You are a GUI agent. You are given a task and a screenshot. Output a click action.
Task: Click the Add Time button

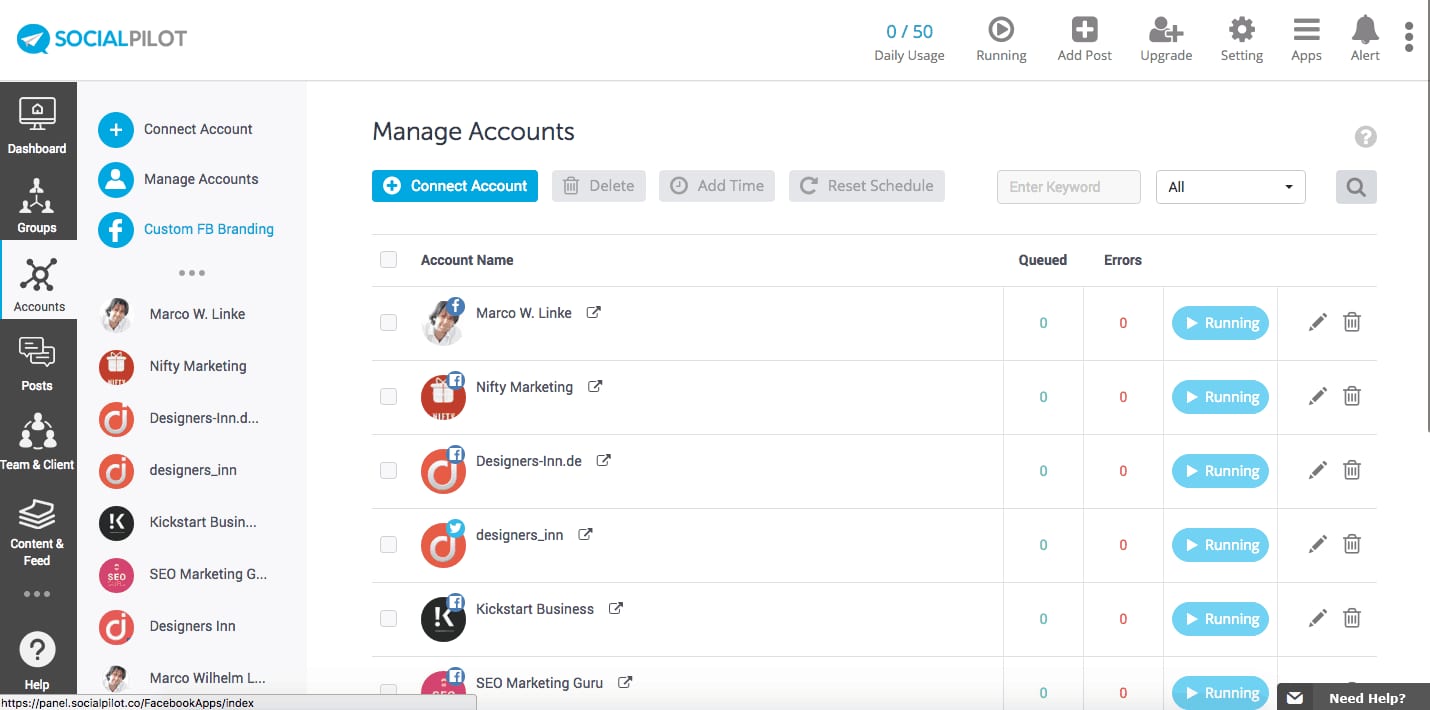click(x=717, y=186)
